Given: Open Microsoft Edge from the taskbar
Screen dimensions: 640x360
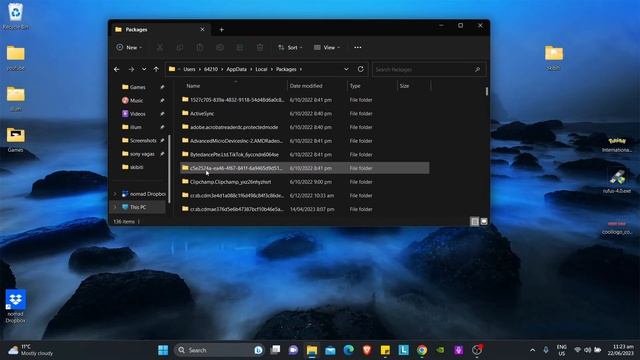Looking at the screenshot, I should 348,350.
